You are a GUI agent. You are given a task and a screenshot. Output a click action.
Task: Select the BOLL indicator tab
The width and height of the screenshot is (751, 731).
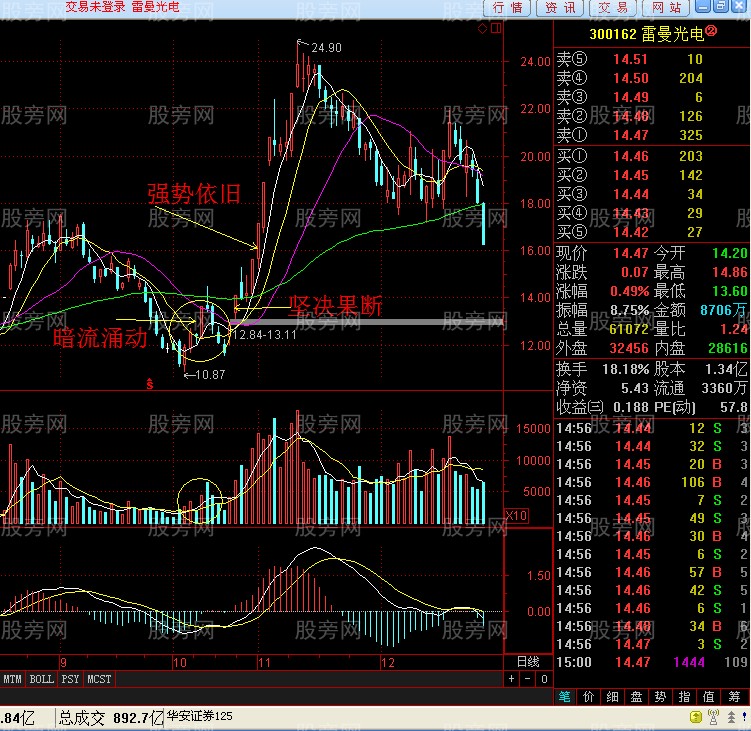(x=41, y=679)
